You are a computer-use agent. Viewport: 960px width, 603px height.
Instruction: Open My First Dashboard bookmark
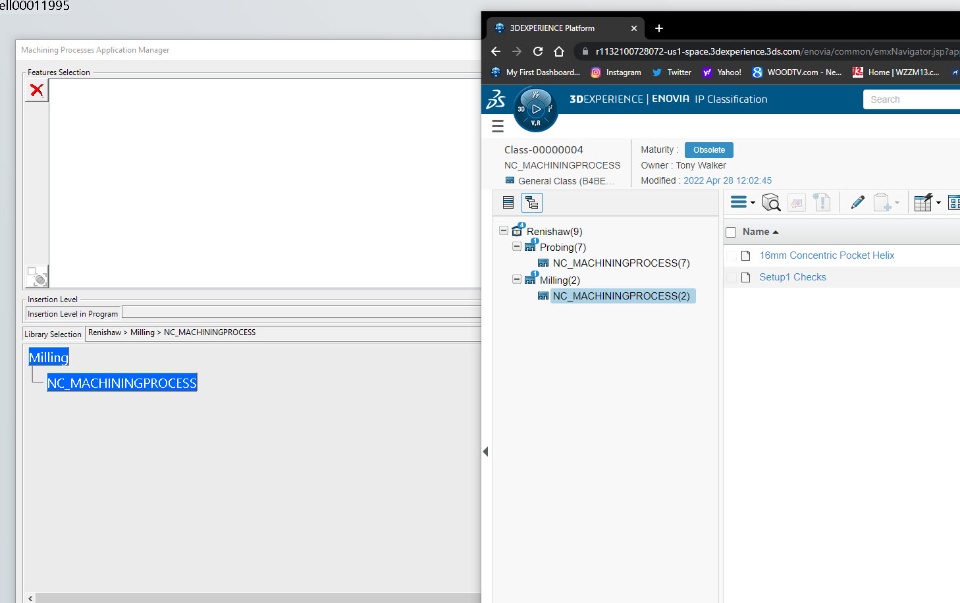pyautogui.click(x=536, y=72)
